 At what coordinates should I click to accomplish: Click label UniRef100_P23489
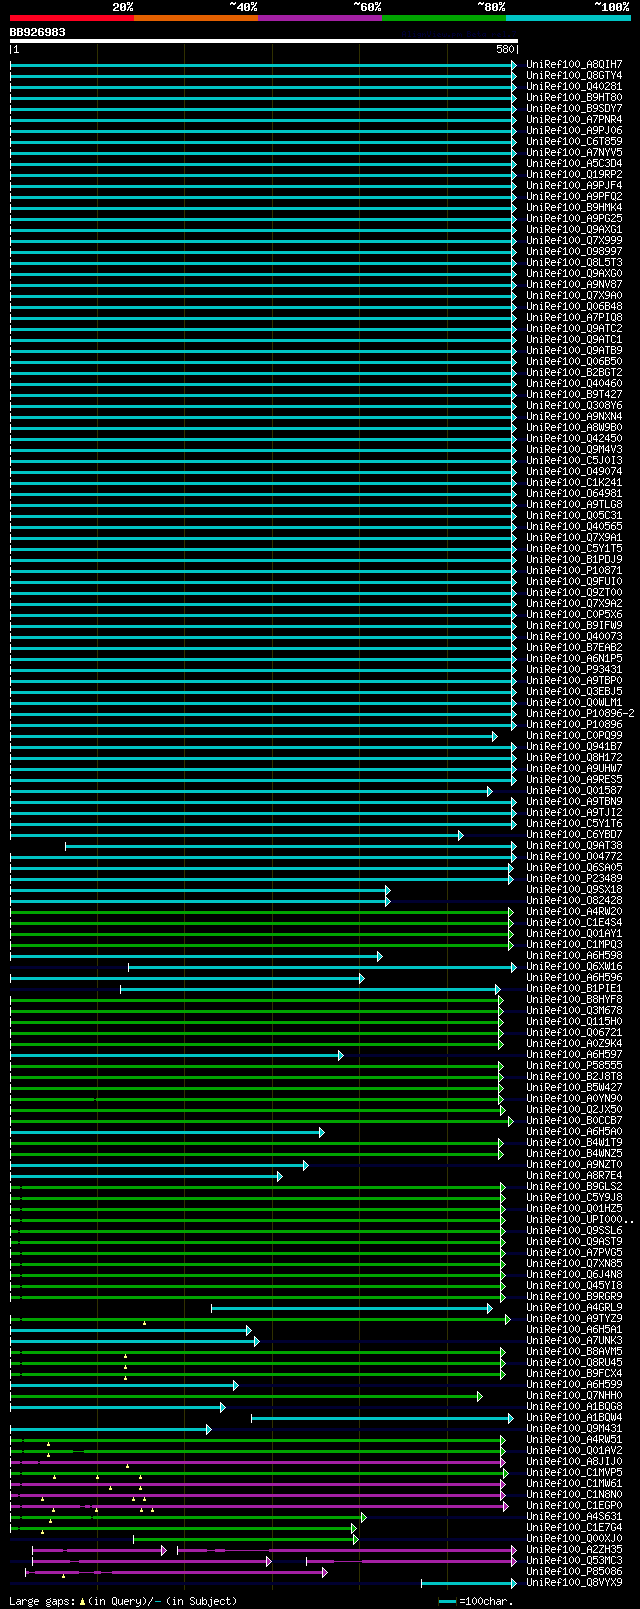coord(574,879)
